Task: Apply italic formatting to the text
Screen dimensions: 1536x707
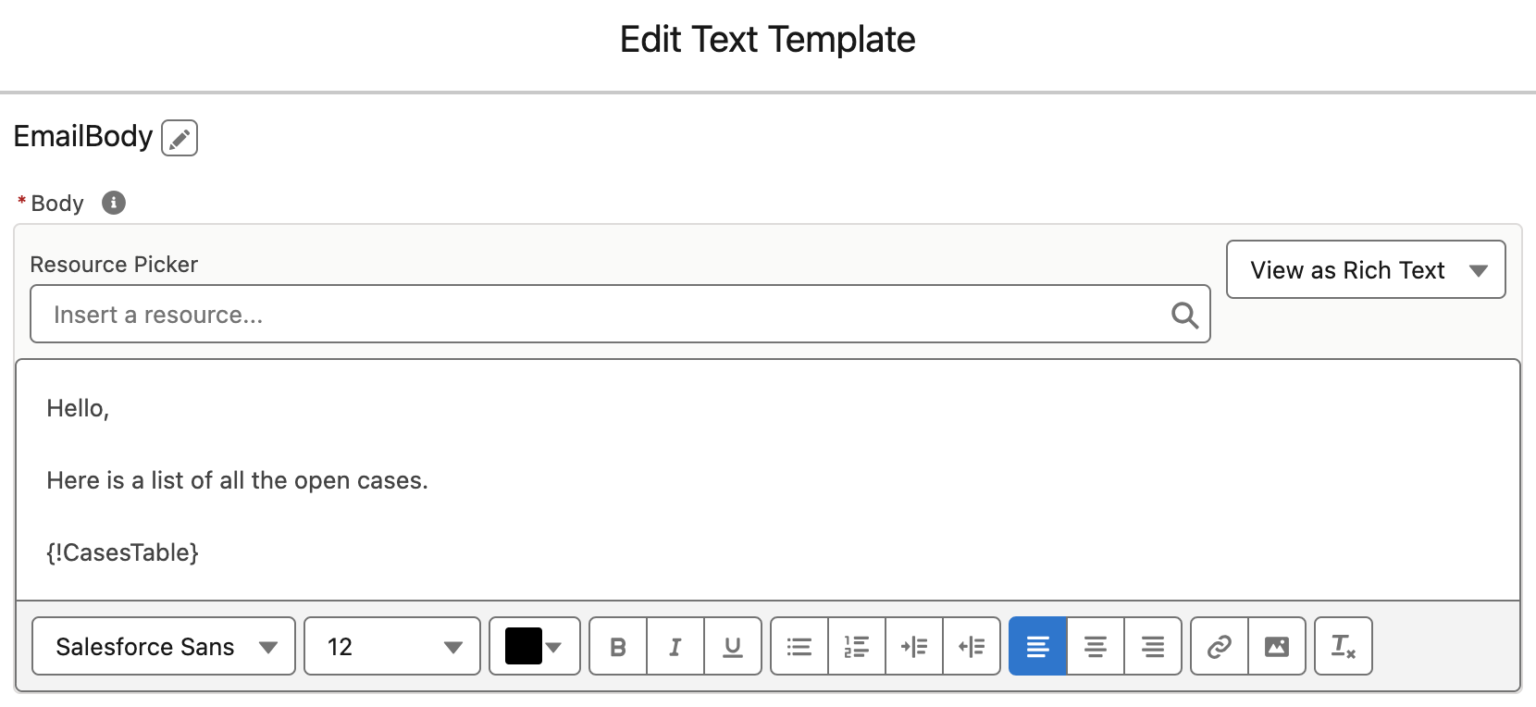Action: [675, 646]
